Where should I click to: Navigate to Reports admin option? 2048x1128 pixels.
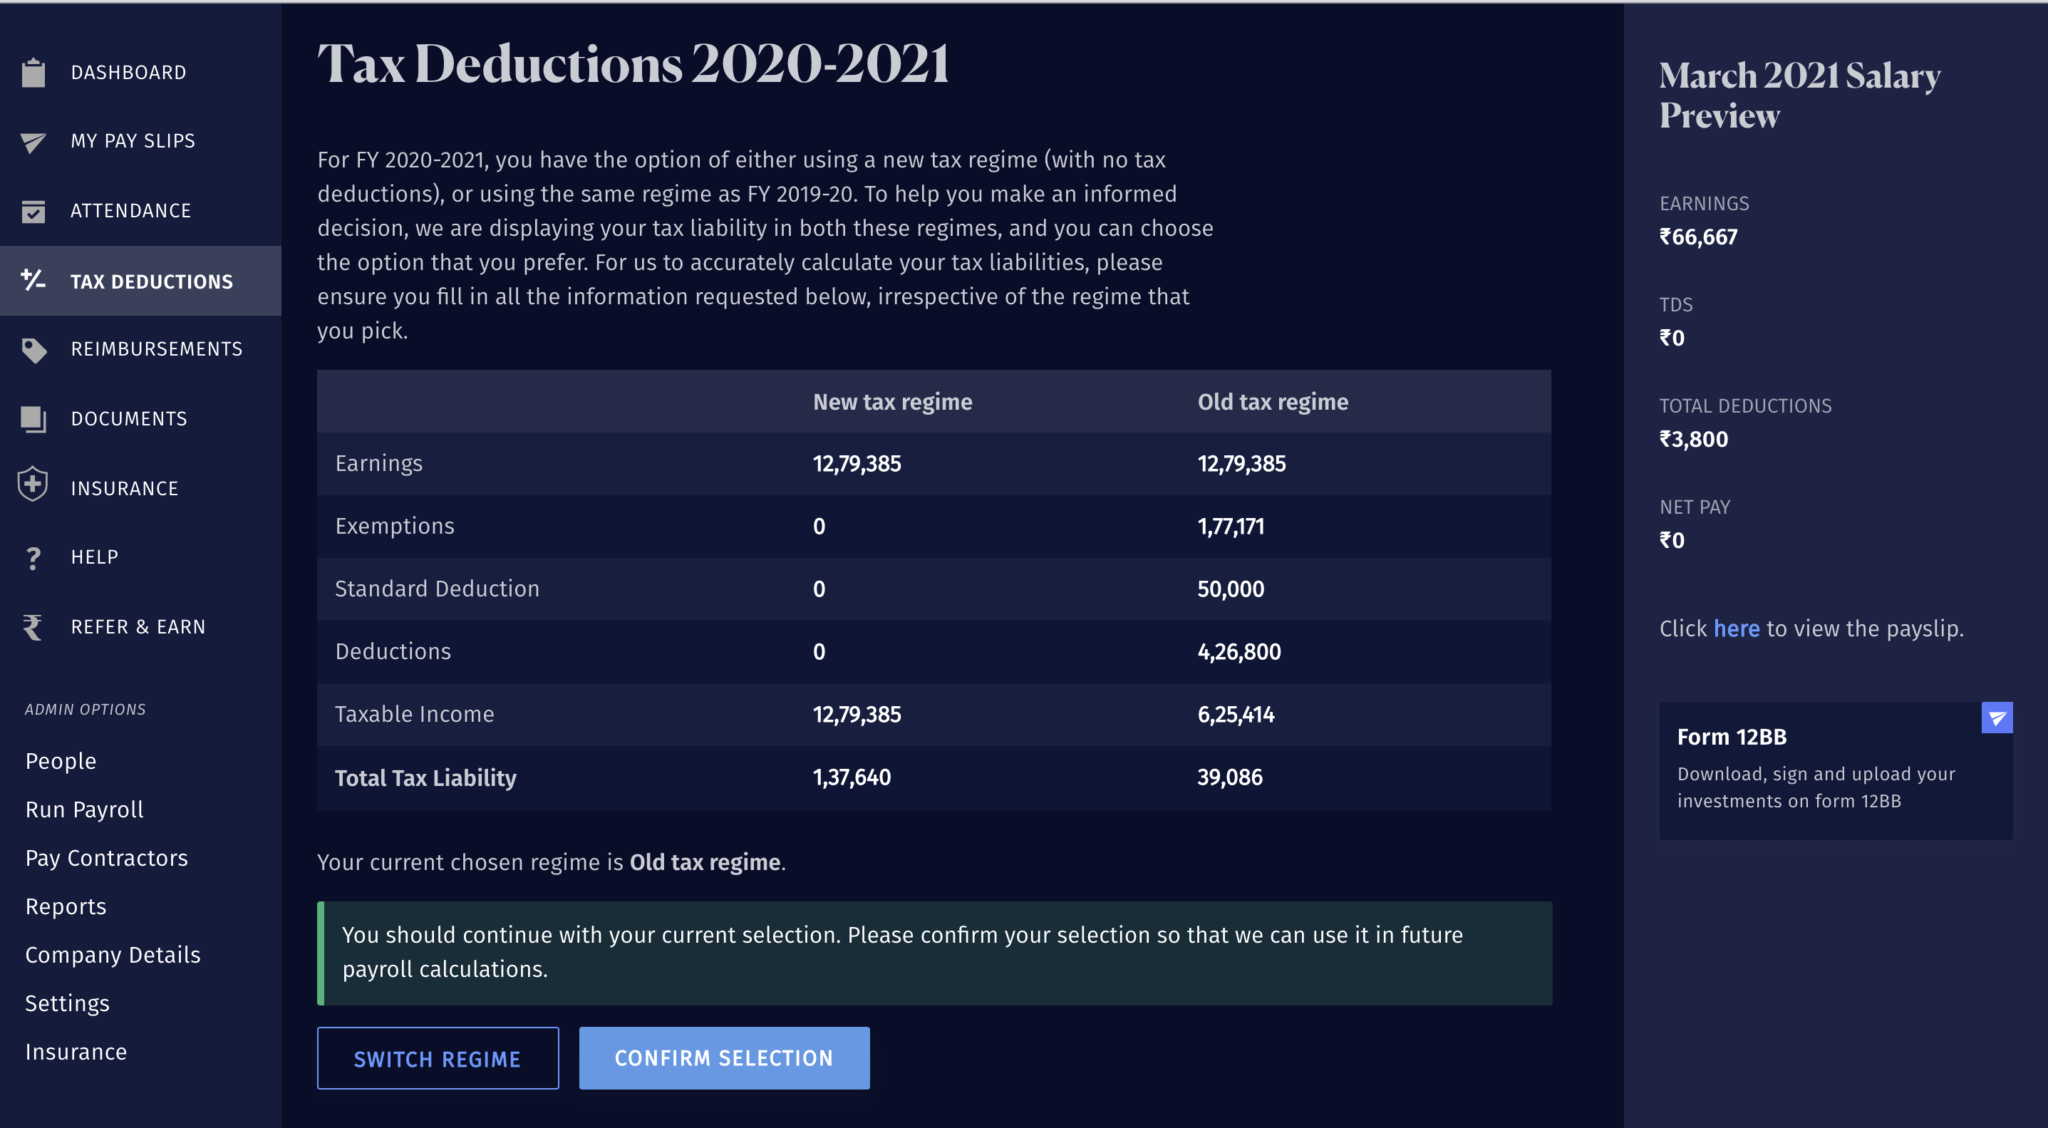pos(65,906)
